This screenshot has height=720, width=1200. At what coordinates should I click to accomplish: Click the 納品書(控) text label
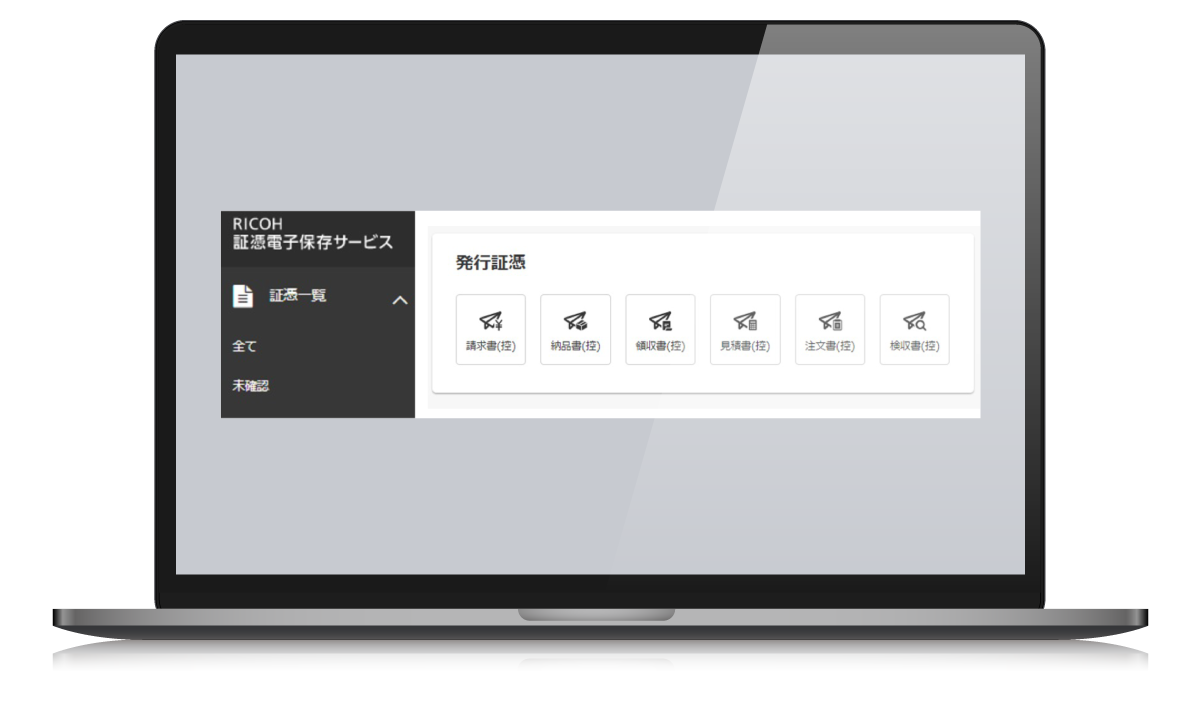tap(575, 346)
